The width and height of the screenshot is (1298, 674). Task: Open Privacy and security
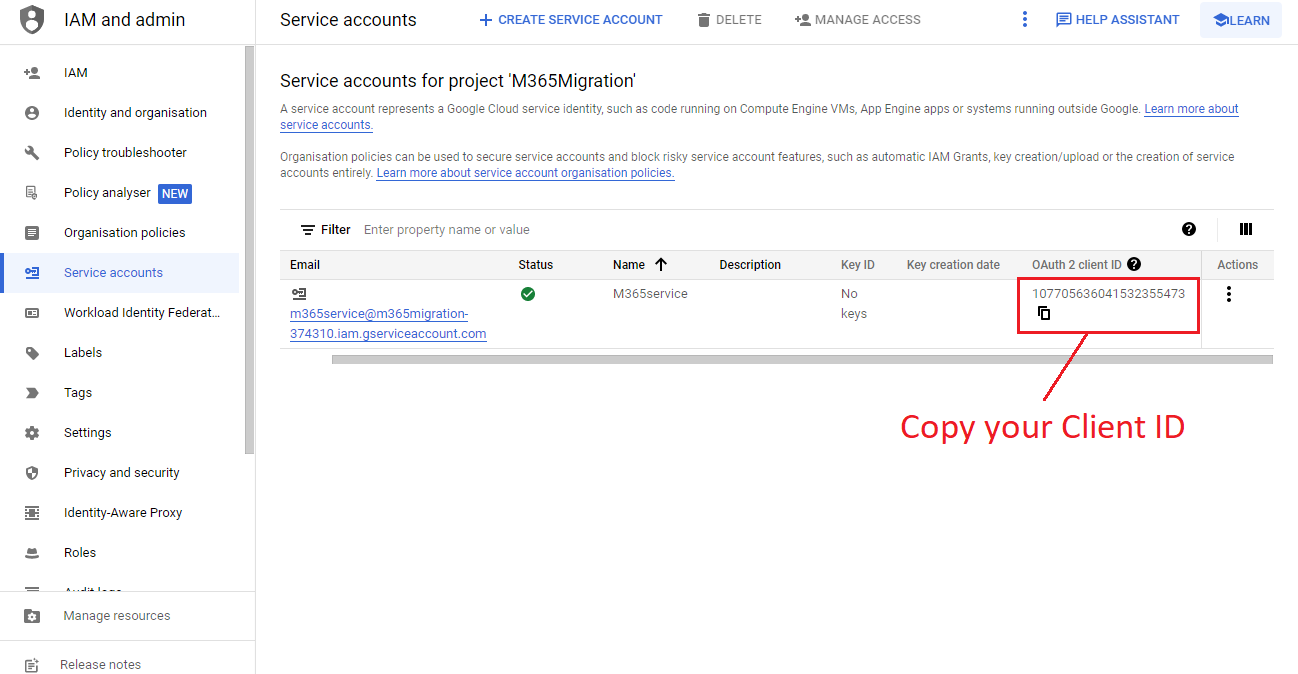click(120, 473)
